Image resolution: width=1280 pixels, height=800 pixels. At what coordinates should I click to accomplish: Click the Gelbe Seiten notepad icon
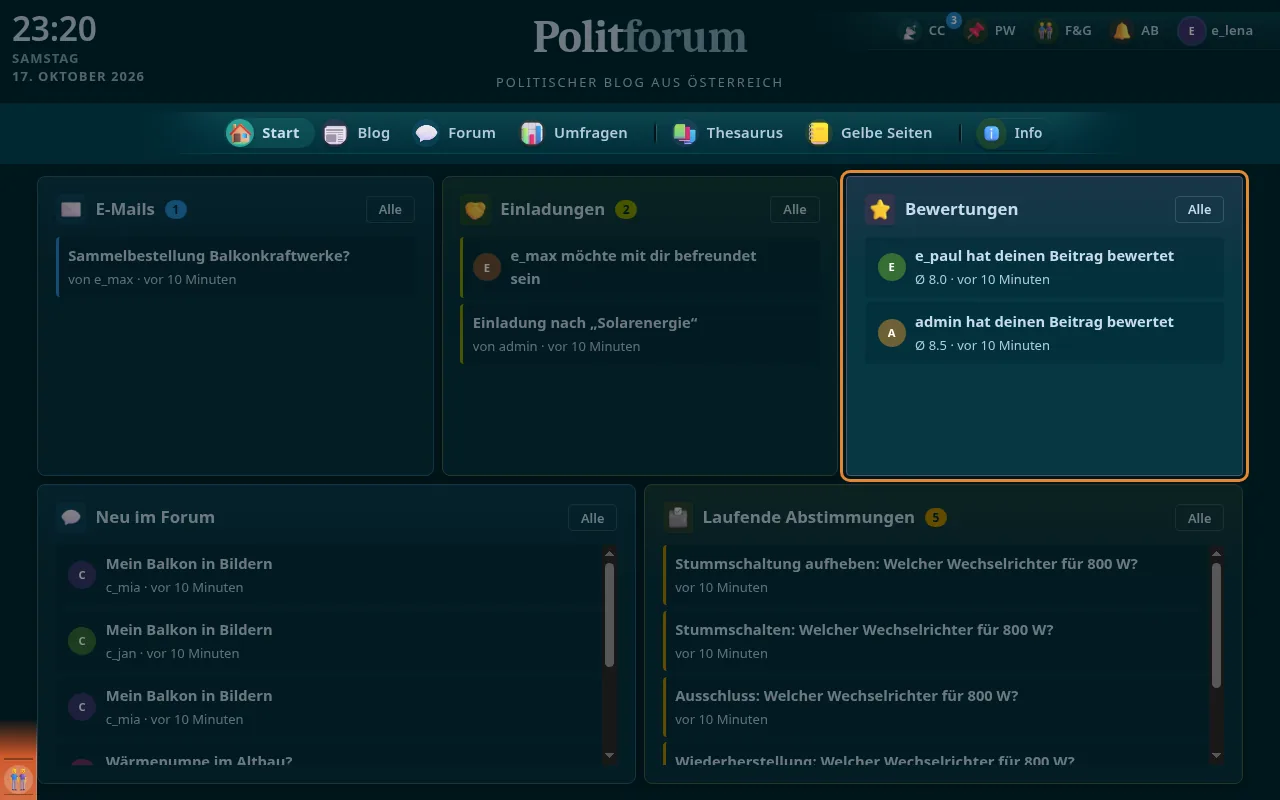pyautogui.click(x=819, y=133)
